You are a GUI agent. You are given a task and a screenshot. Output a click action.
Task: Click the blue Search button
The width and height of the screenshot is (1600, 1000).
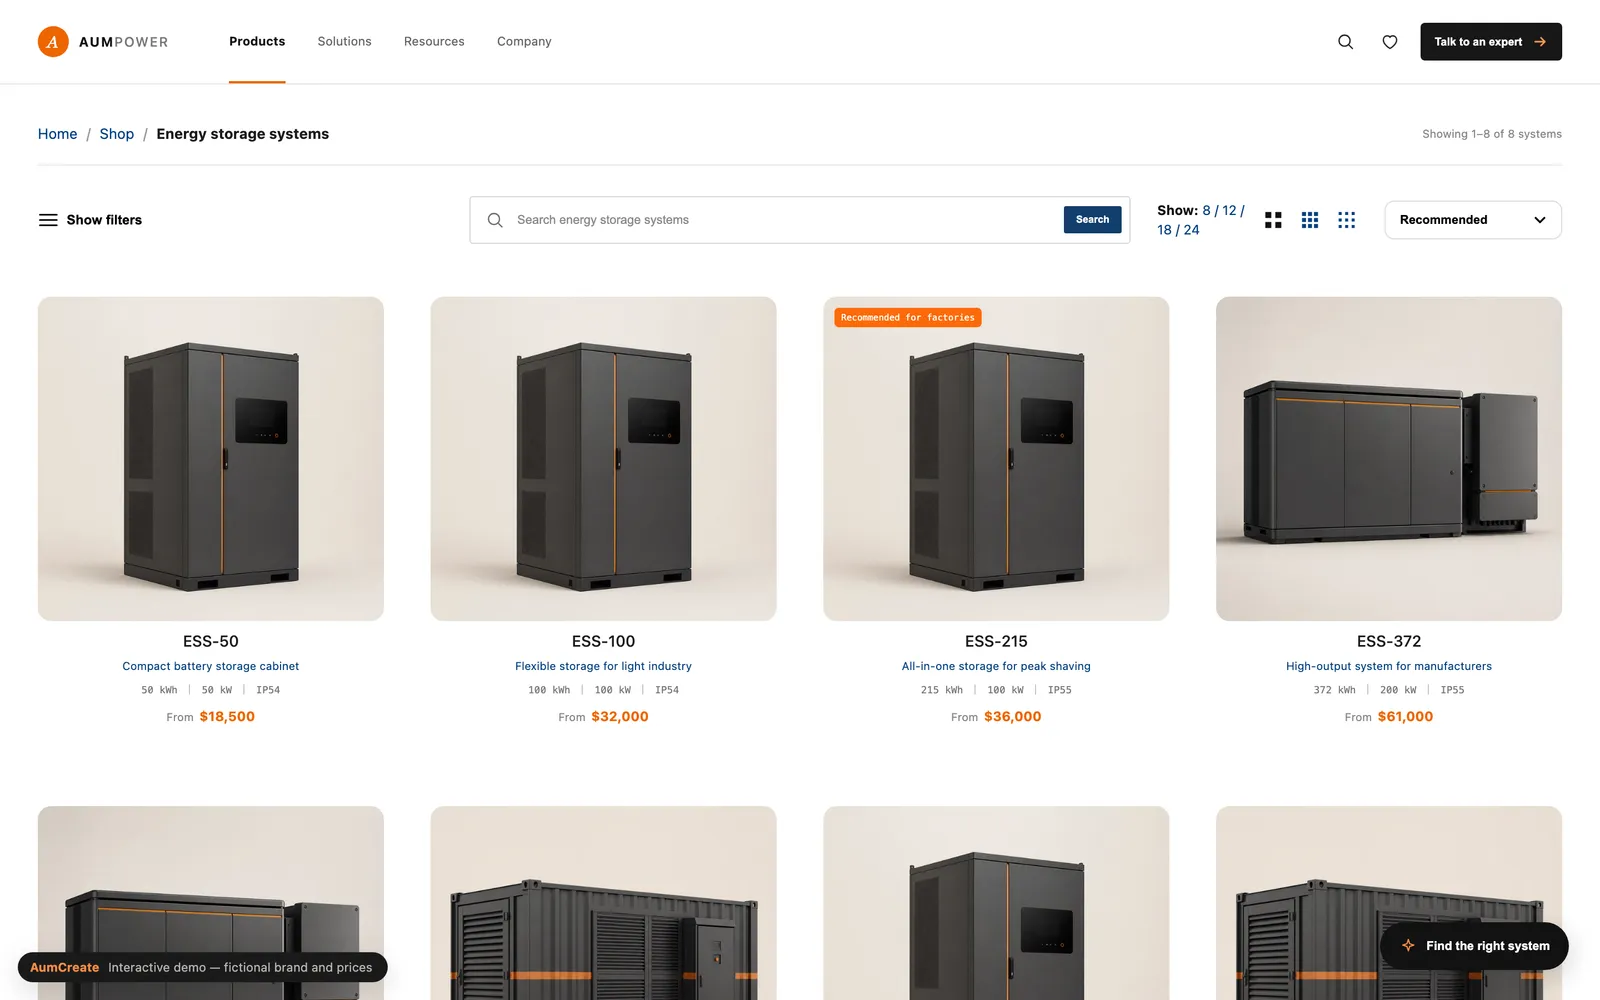tap(1092, 220)
